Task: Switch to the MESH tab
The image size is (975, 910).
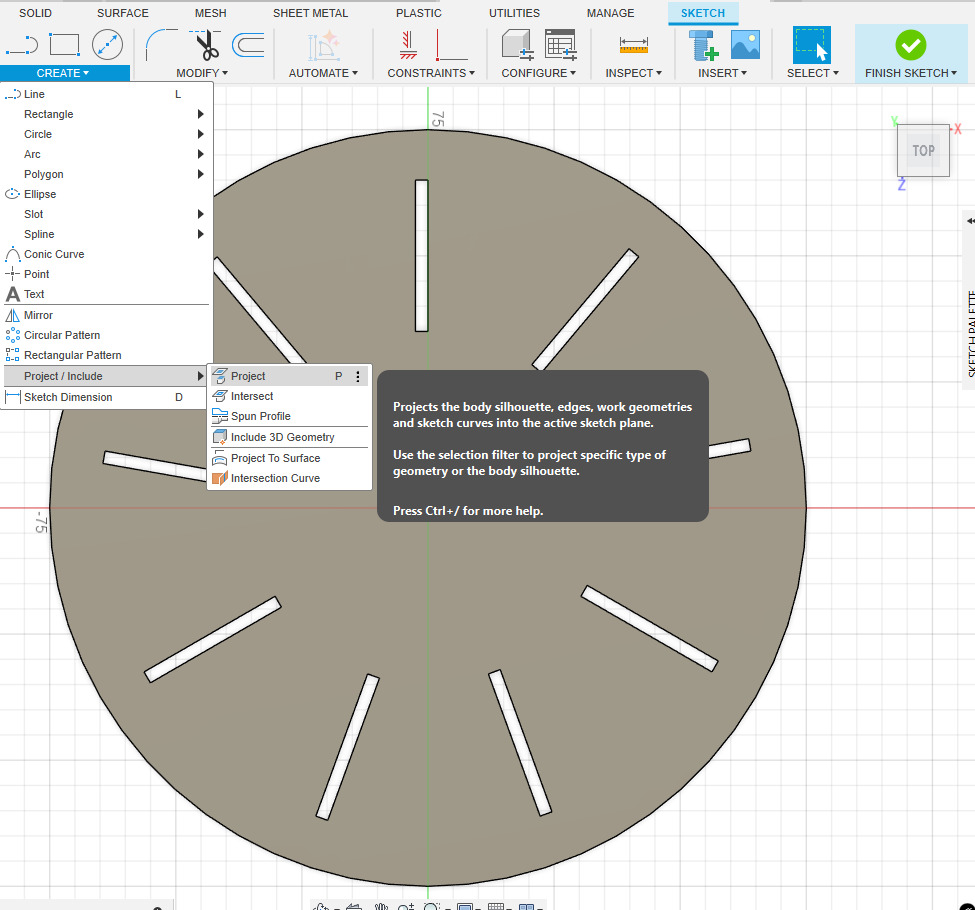Action: tap(210, 13)
